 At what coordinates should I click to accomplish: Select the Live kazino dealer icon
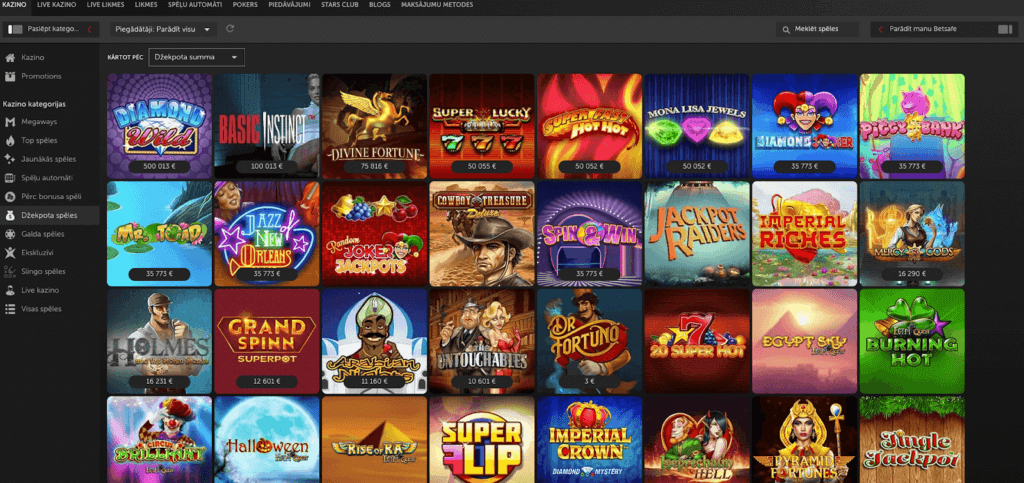coord(10,290)
